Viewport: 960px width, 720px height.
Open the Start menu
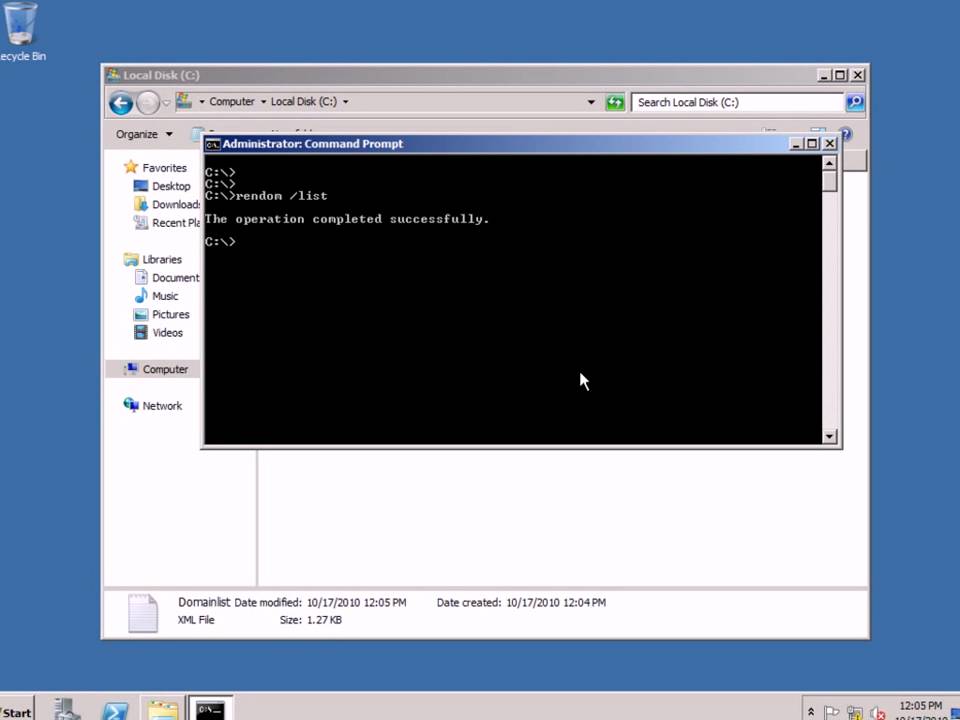click(17, 711)
